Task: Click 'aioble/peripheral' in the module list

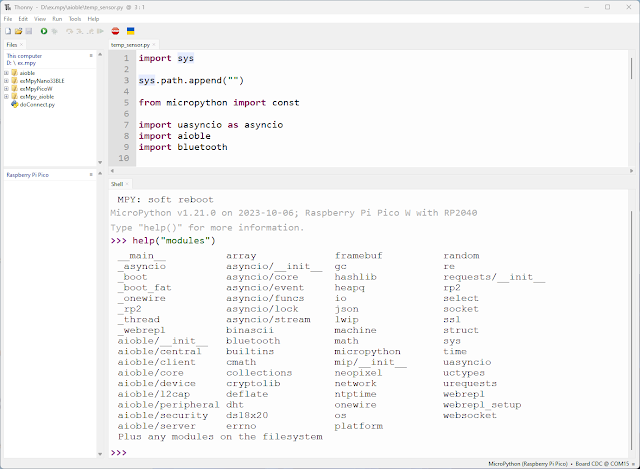Action: coord(168,405)
